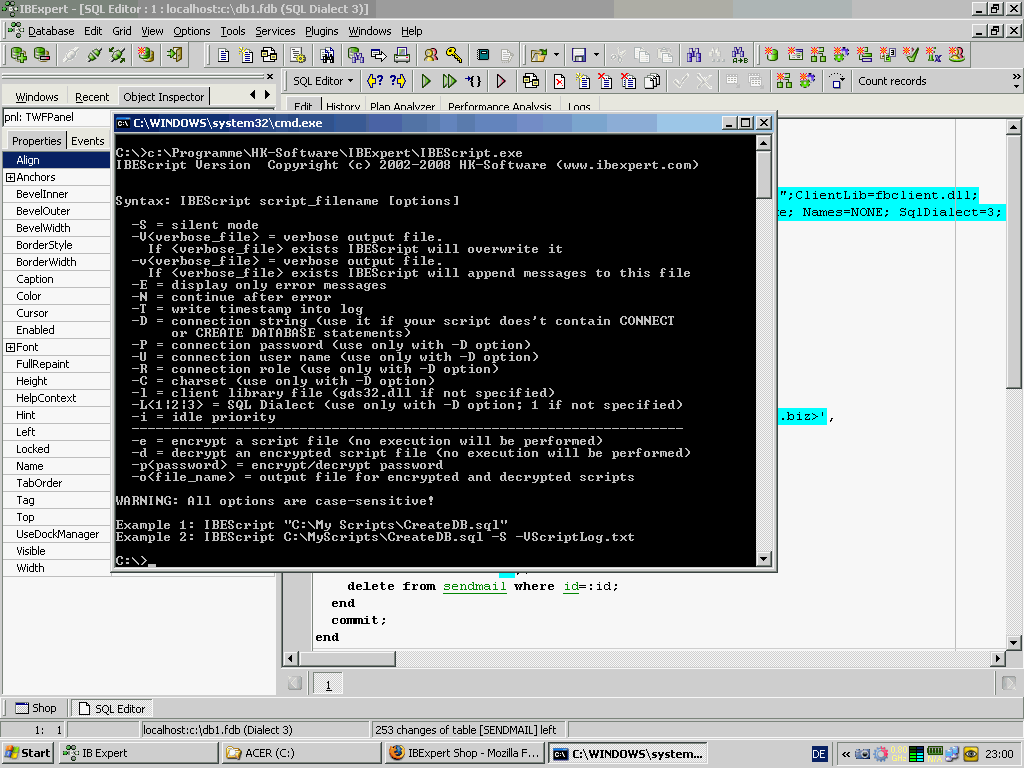Open the Plugins menu
The height and width of the screenshot is (768, 1024).
click(321, 31)
